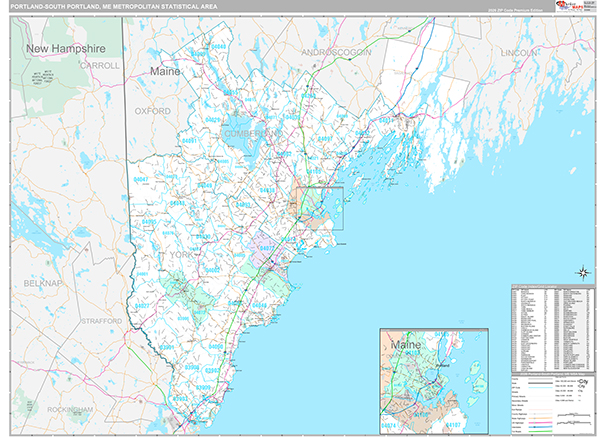
Task: Click Sebago Lake beside the Cumberland label
Action: coord(240,148)
